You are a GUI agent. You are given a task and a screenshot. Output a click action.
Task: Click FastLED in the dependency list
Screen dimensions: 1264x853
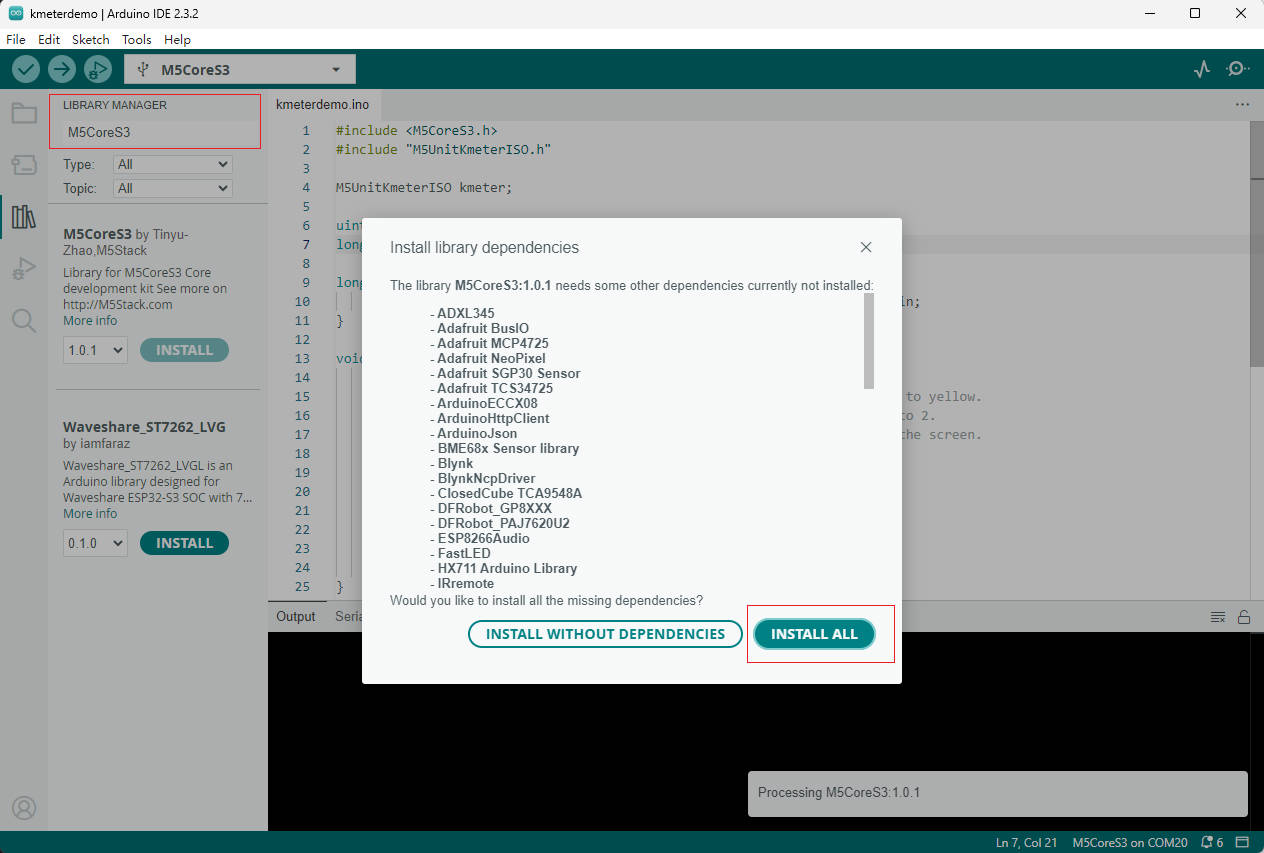464,553
